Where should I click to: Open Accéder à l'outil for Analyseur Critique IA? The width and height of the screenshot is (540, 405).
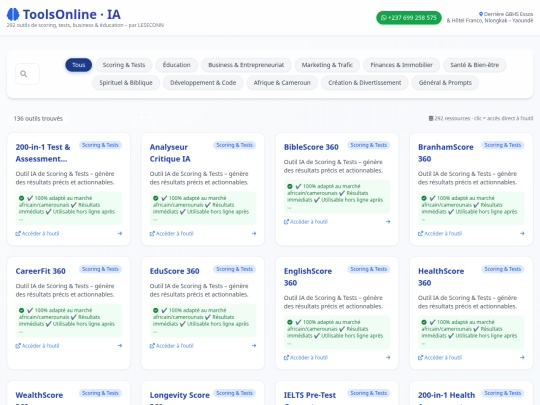pos(172,233)
